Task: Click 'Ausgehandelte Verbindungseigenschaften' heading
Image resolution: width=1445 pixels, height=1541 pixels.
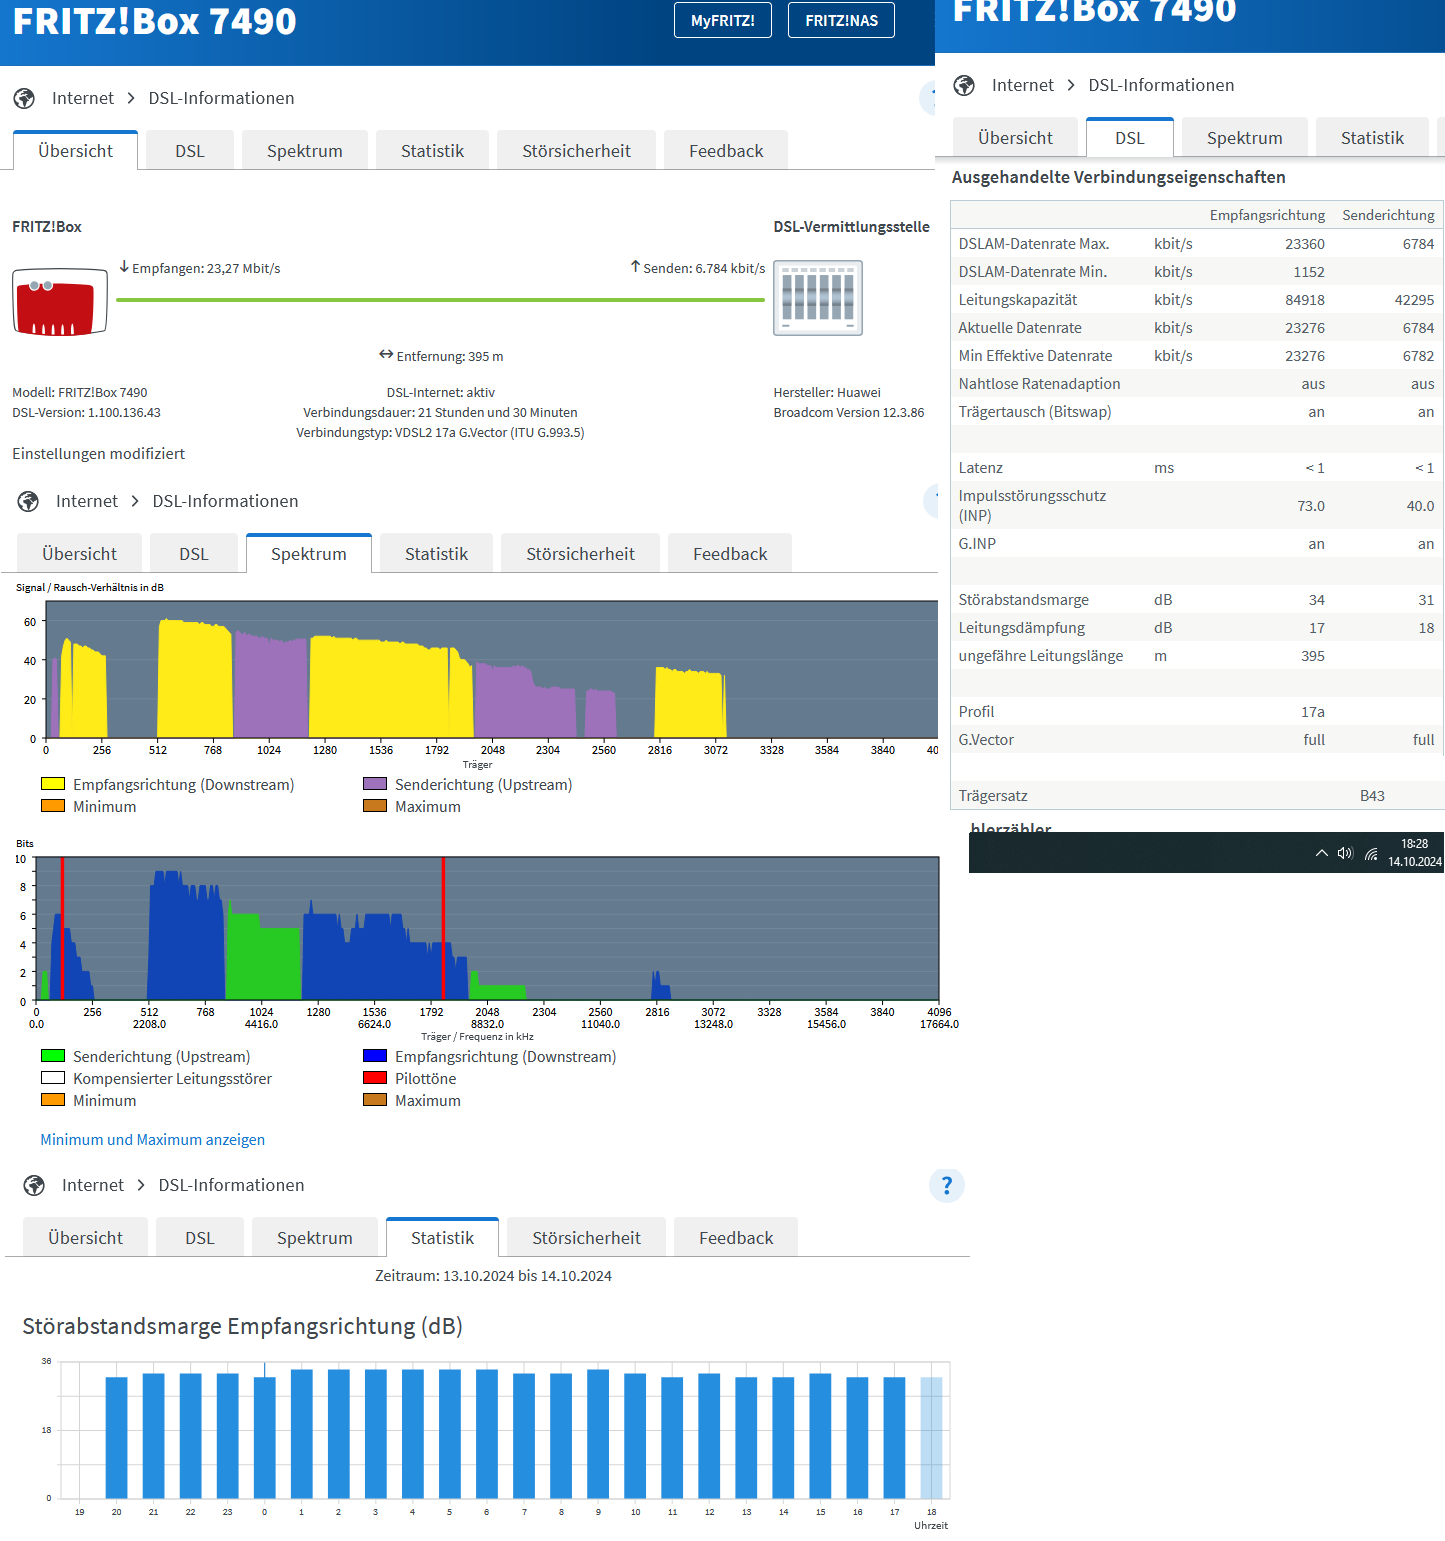Action: click(1118, 177)
